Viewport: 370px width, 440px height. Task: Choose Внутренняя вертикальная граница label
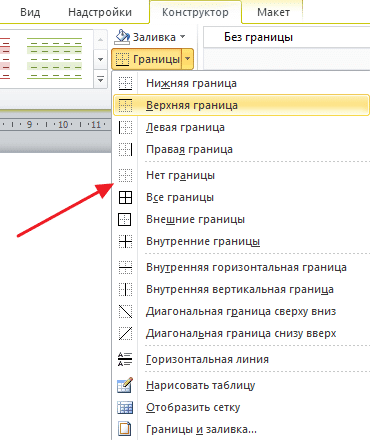point(240,289)
